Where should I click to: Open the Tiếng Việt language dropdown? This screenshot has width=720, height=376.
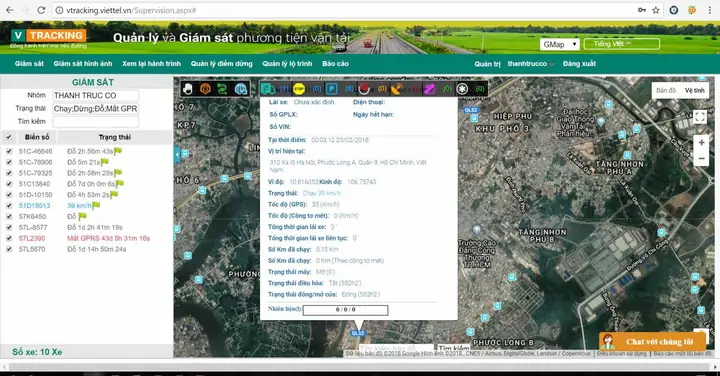pyautogui.click(x=622, y=44)
